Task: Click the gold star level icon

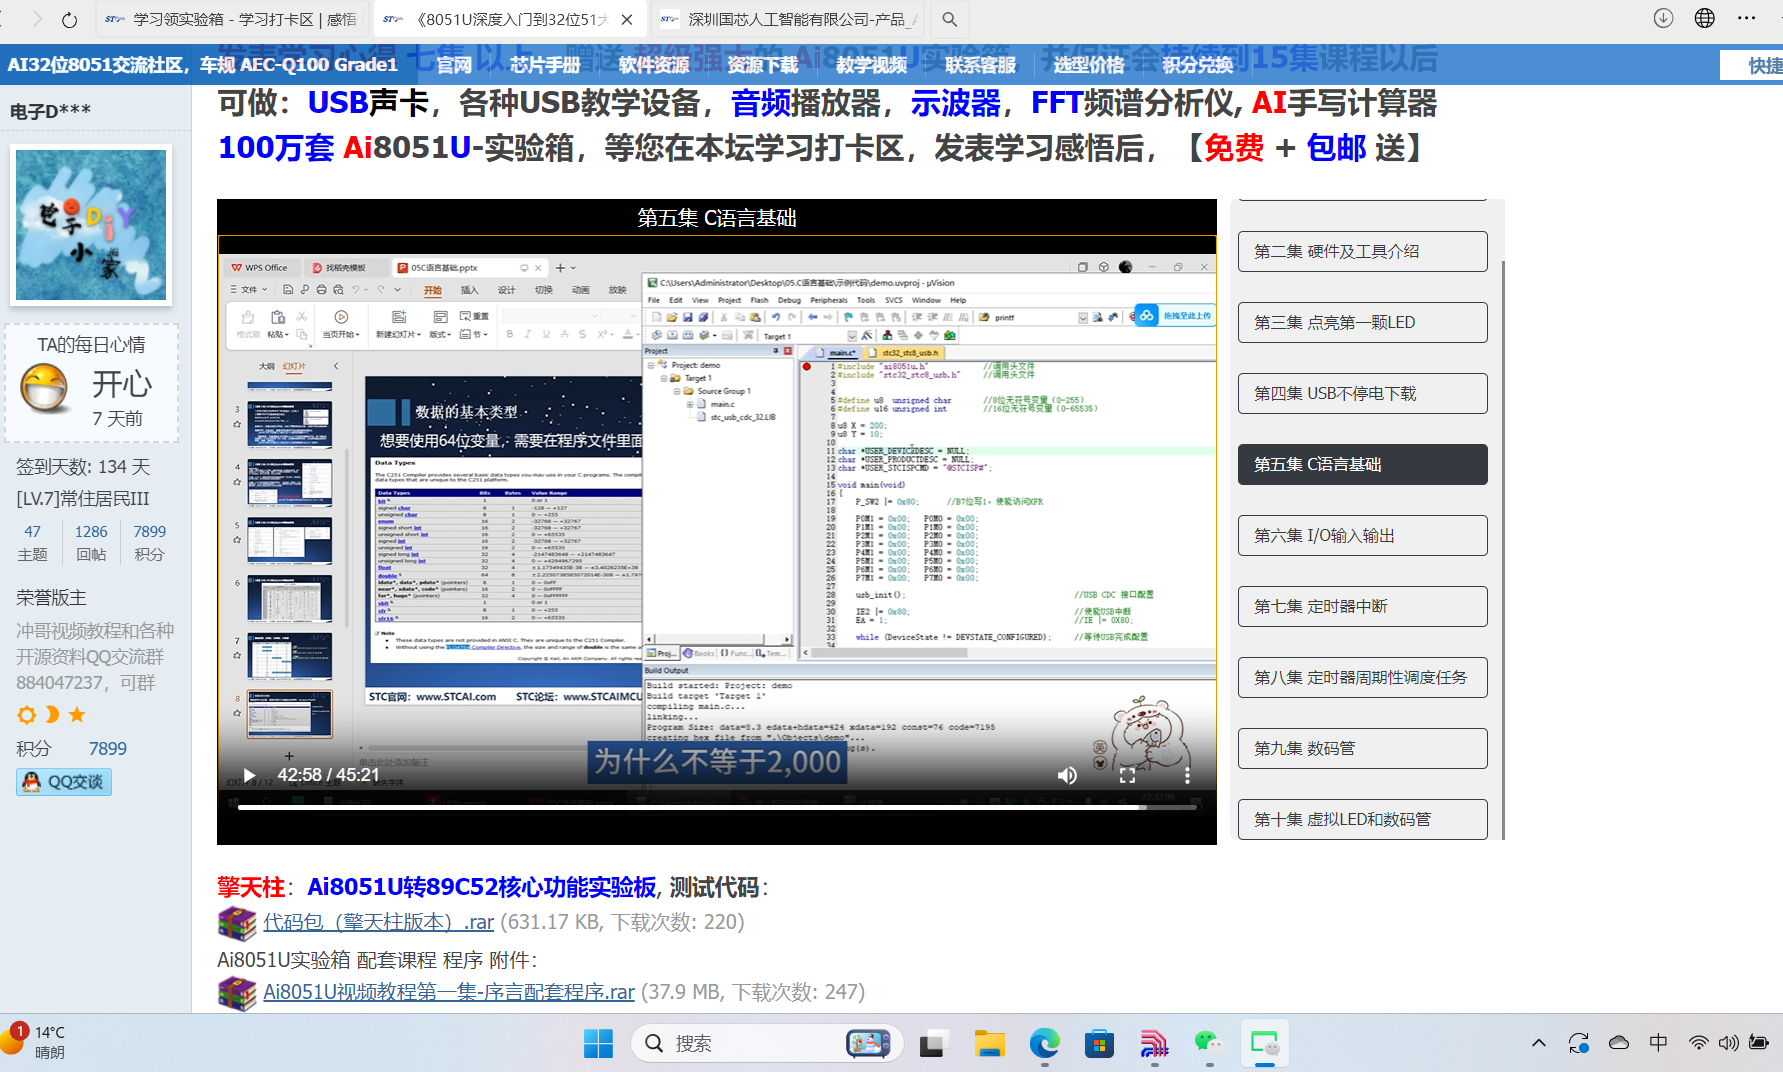Action: (77, 715)
